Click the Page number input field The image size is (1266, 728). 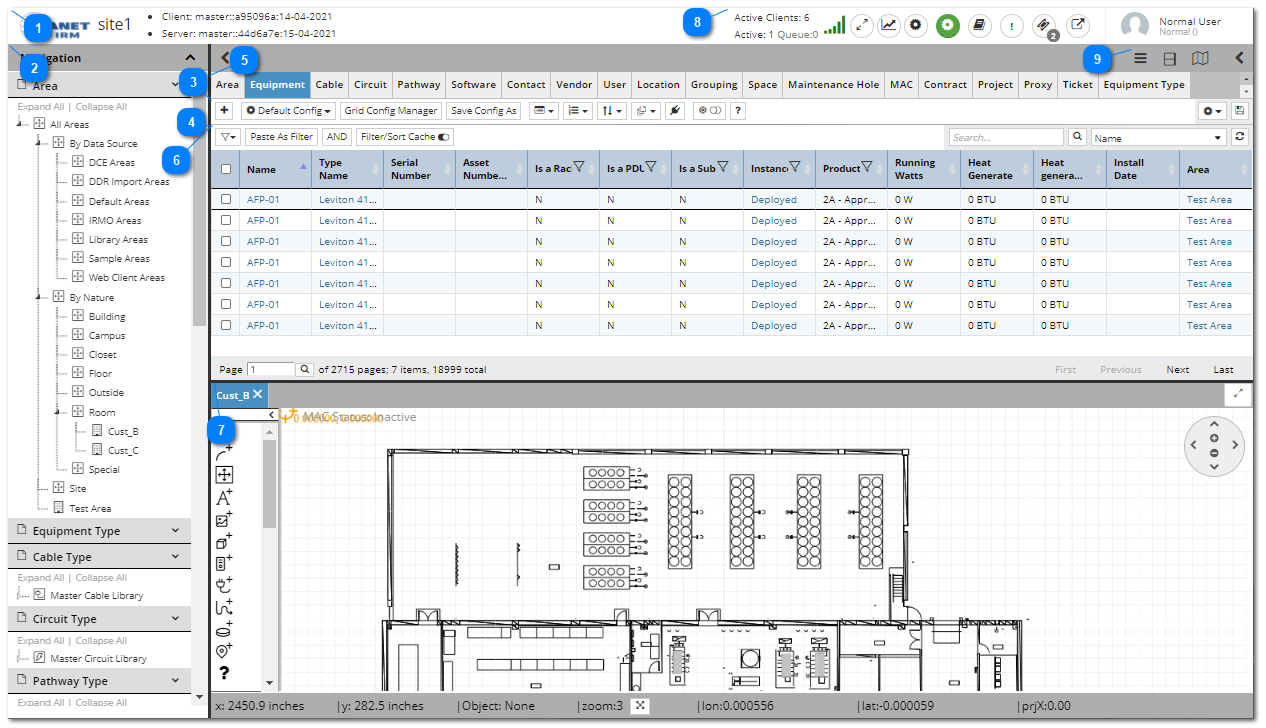271,369
